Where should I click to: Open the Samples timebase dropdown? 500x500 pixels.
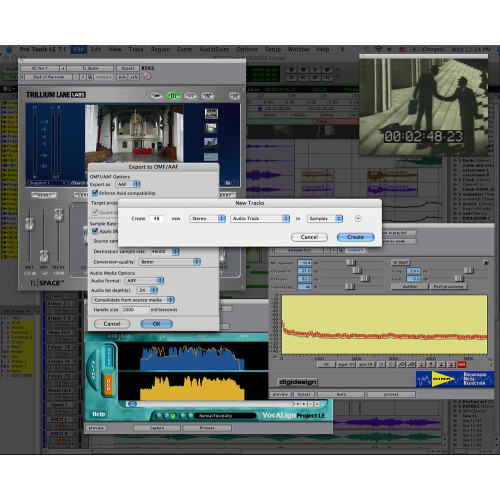tap(325, 219)
